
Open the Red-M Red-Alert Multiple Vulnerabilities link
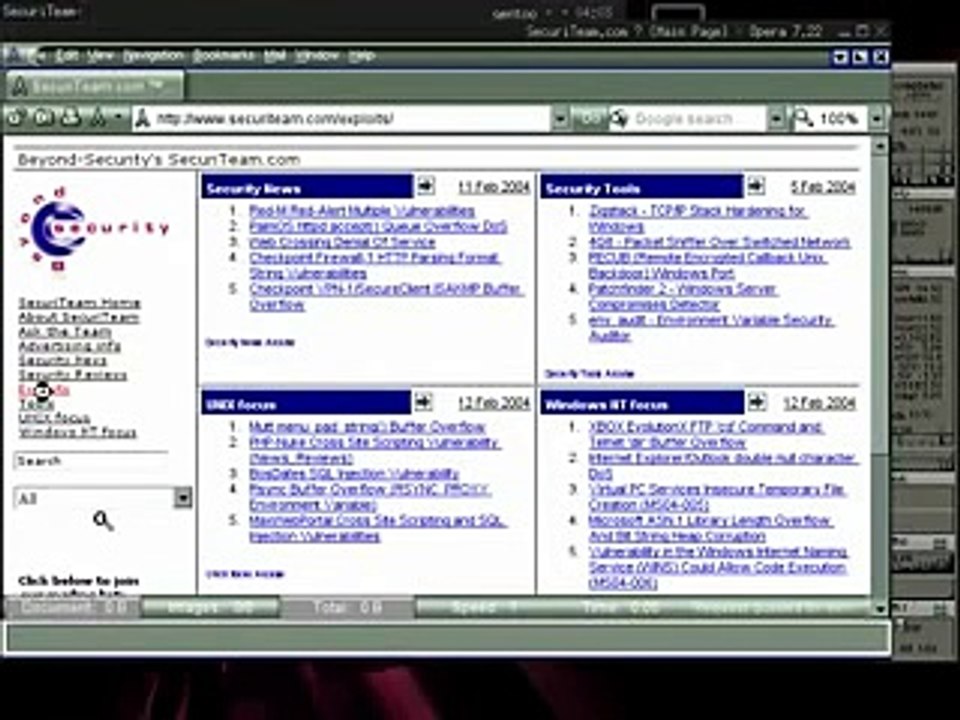(x=362, y=211)
